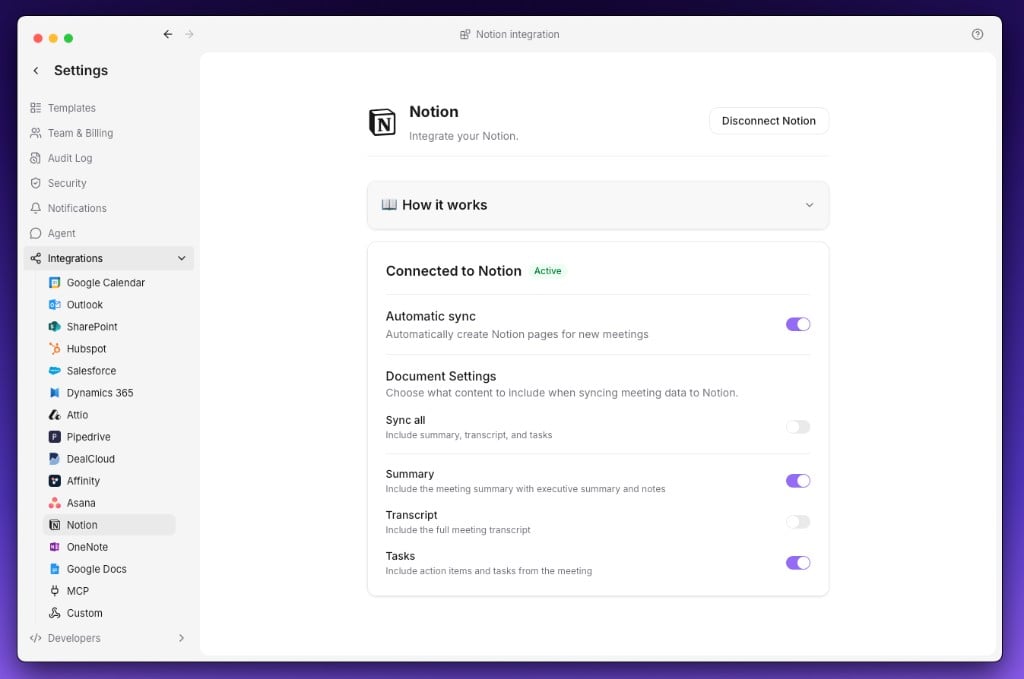
Task: Click the back arrow next to Settings
Action: [x=36, y=71]
